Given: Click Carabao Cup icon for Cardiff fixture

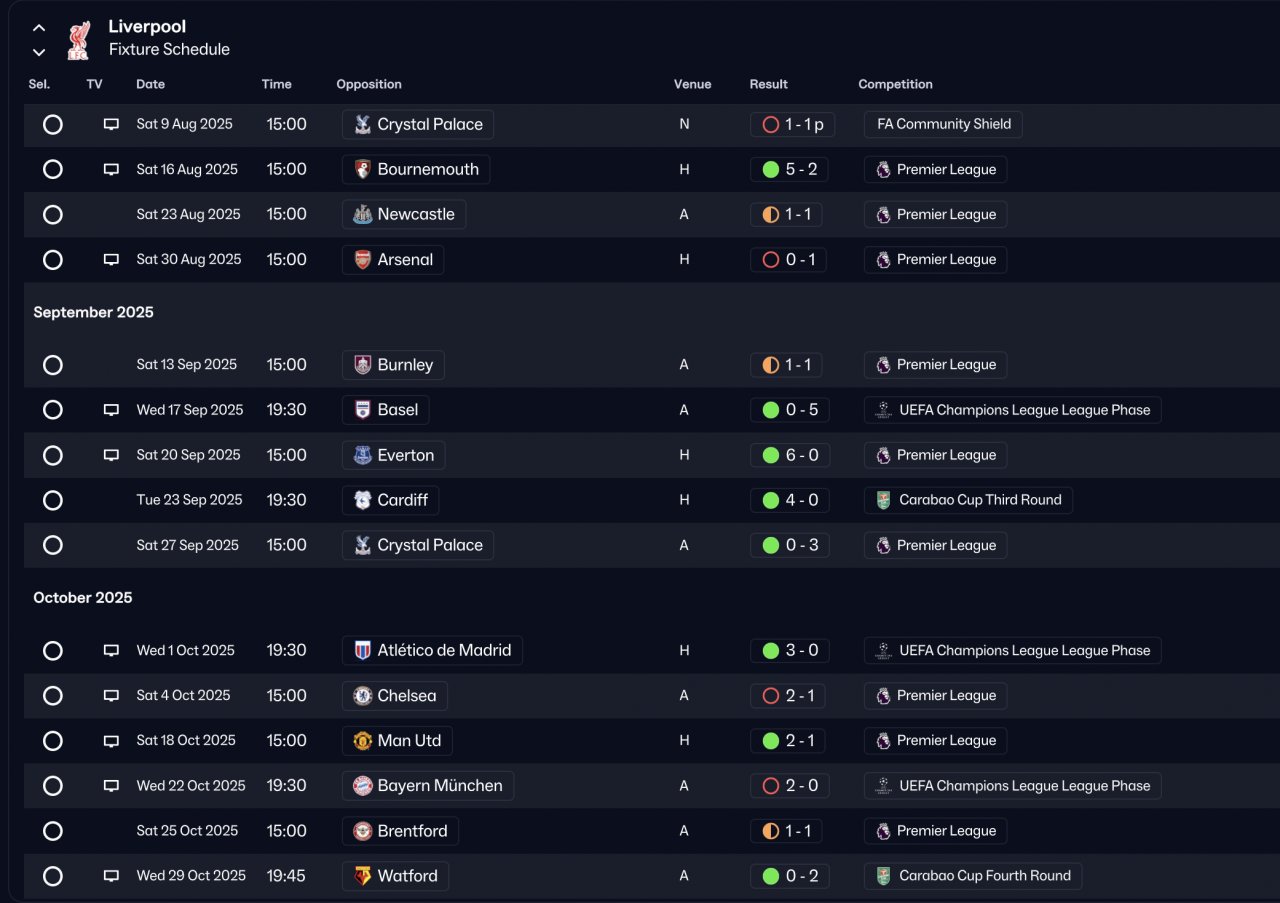Looking at the screenshot, I should 883,500.
